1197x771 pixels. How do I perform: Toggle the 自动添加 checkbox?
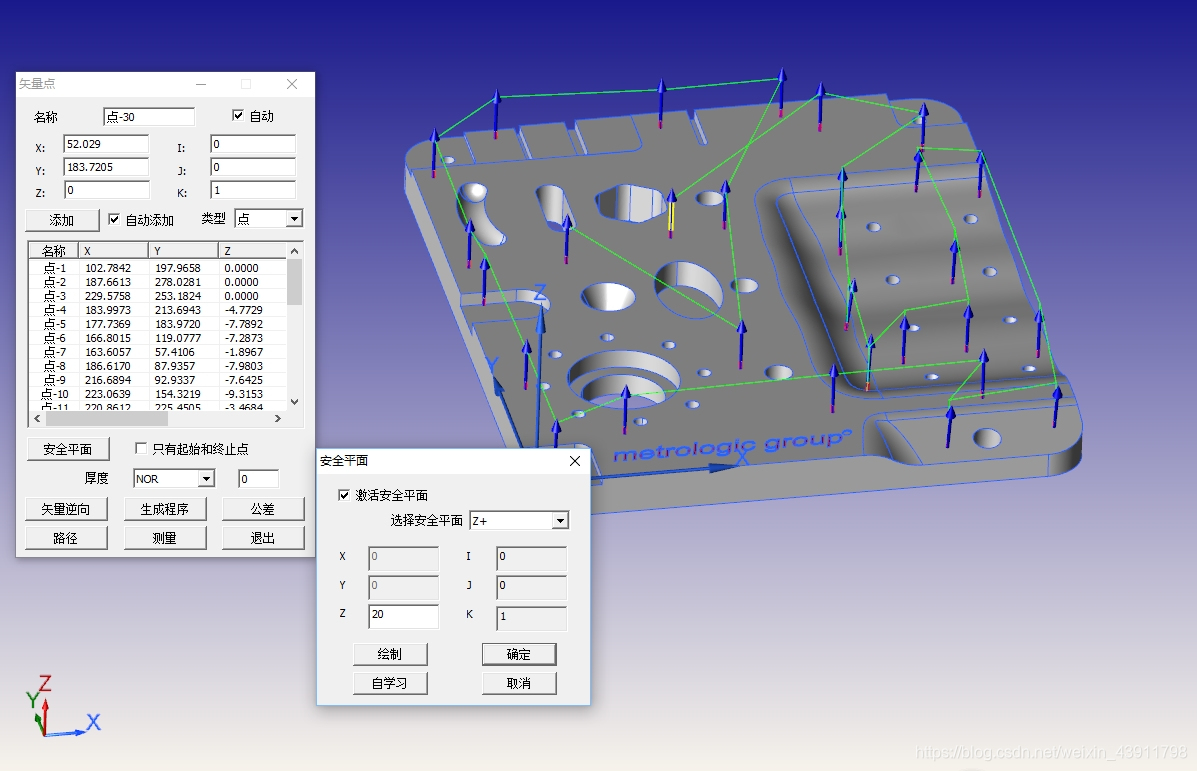click(x=114, y=219)
